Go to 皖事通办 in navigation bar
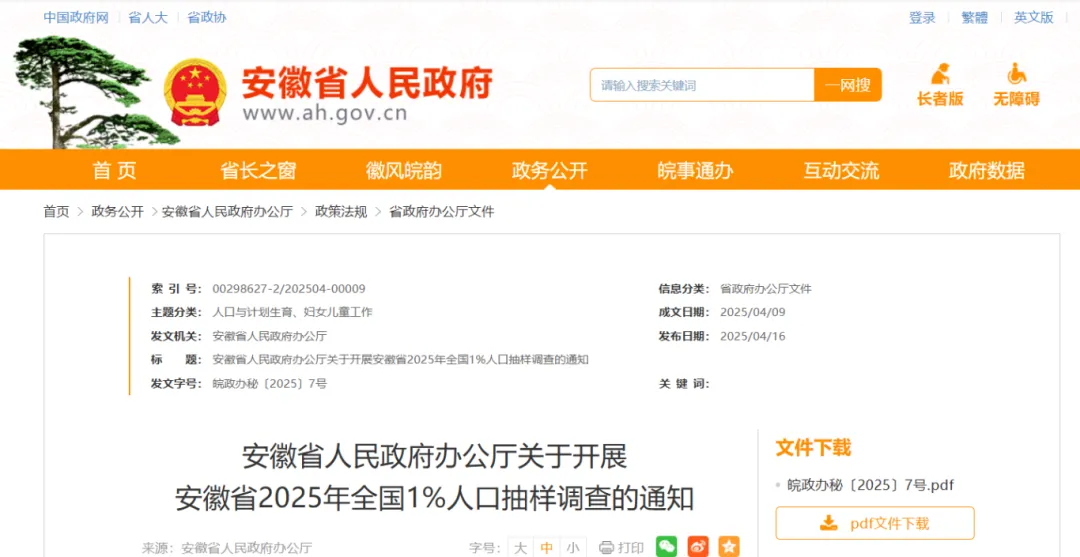Screen dimensions: 1080x557 695,170
